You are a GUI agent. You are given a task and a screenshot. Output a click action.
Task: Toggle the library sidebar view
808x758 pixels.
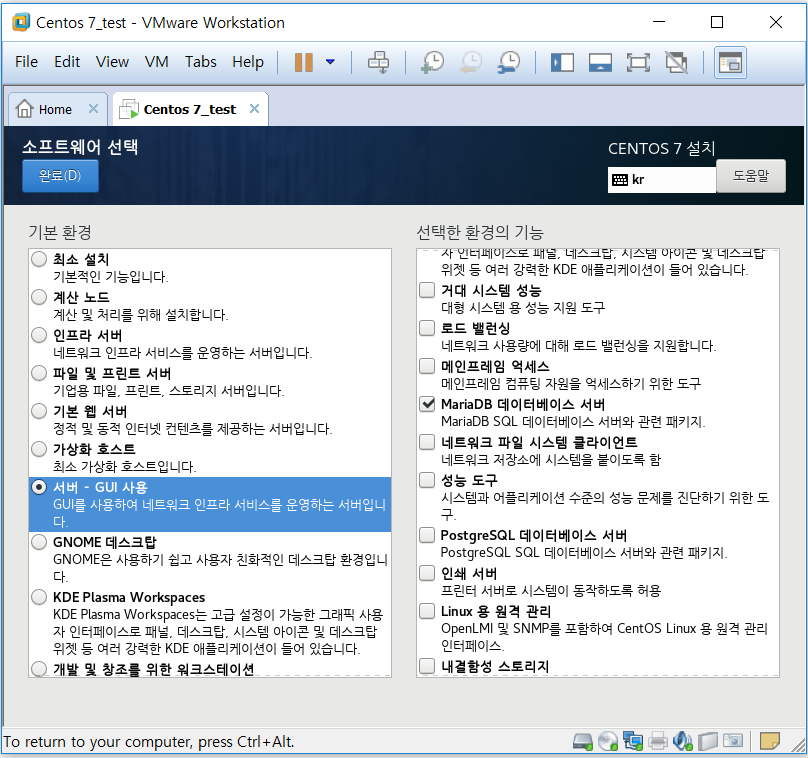point(562,63)
